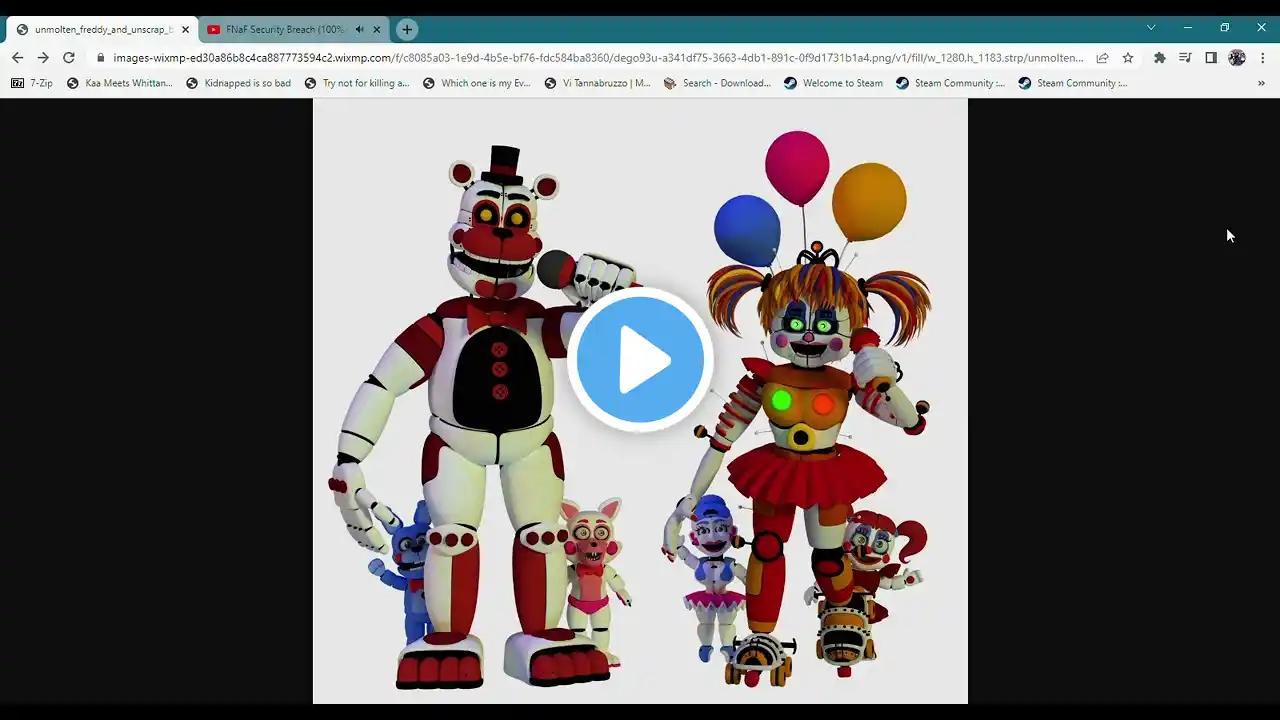Open the Welcome to Steam bookmark
Viewport: 1280px width, 720px height.
[833, 83]
